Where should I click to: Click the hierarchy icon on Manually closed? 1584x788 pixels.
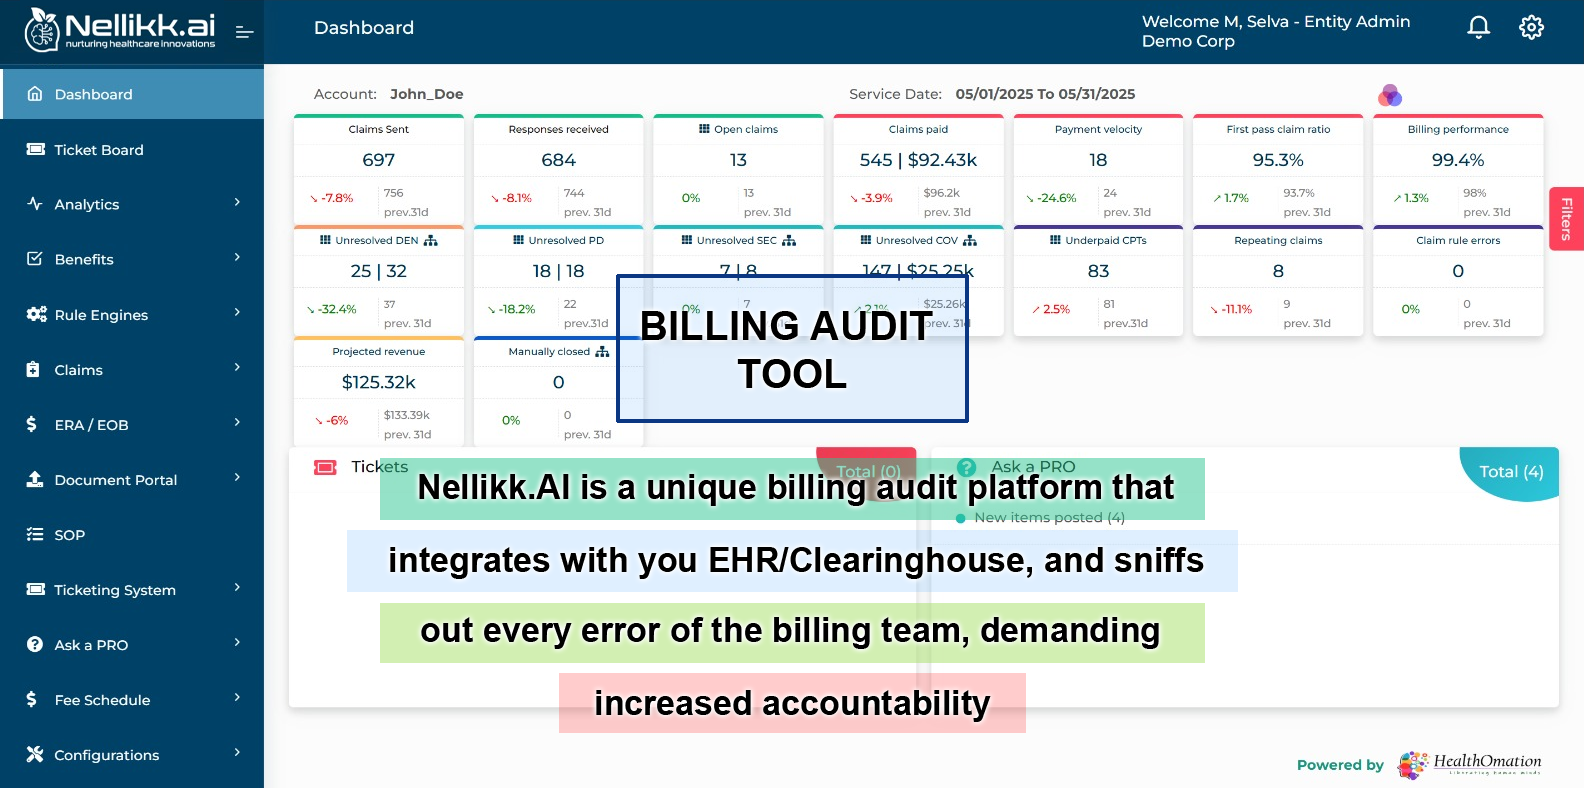point(602,352)
